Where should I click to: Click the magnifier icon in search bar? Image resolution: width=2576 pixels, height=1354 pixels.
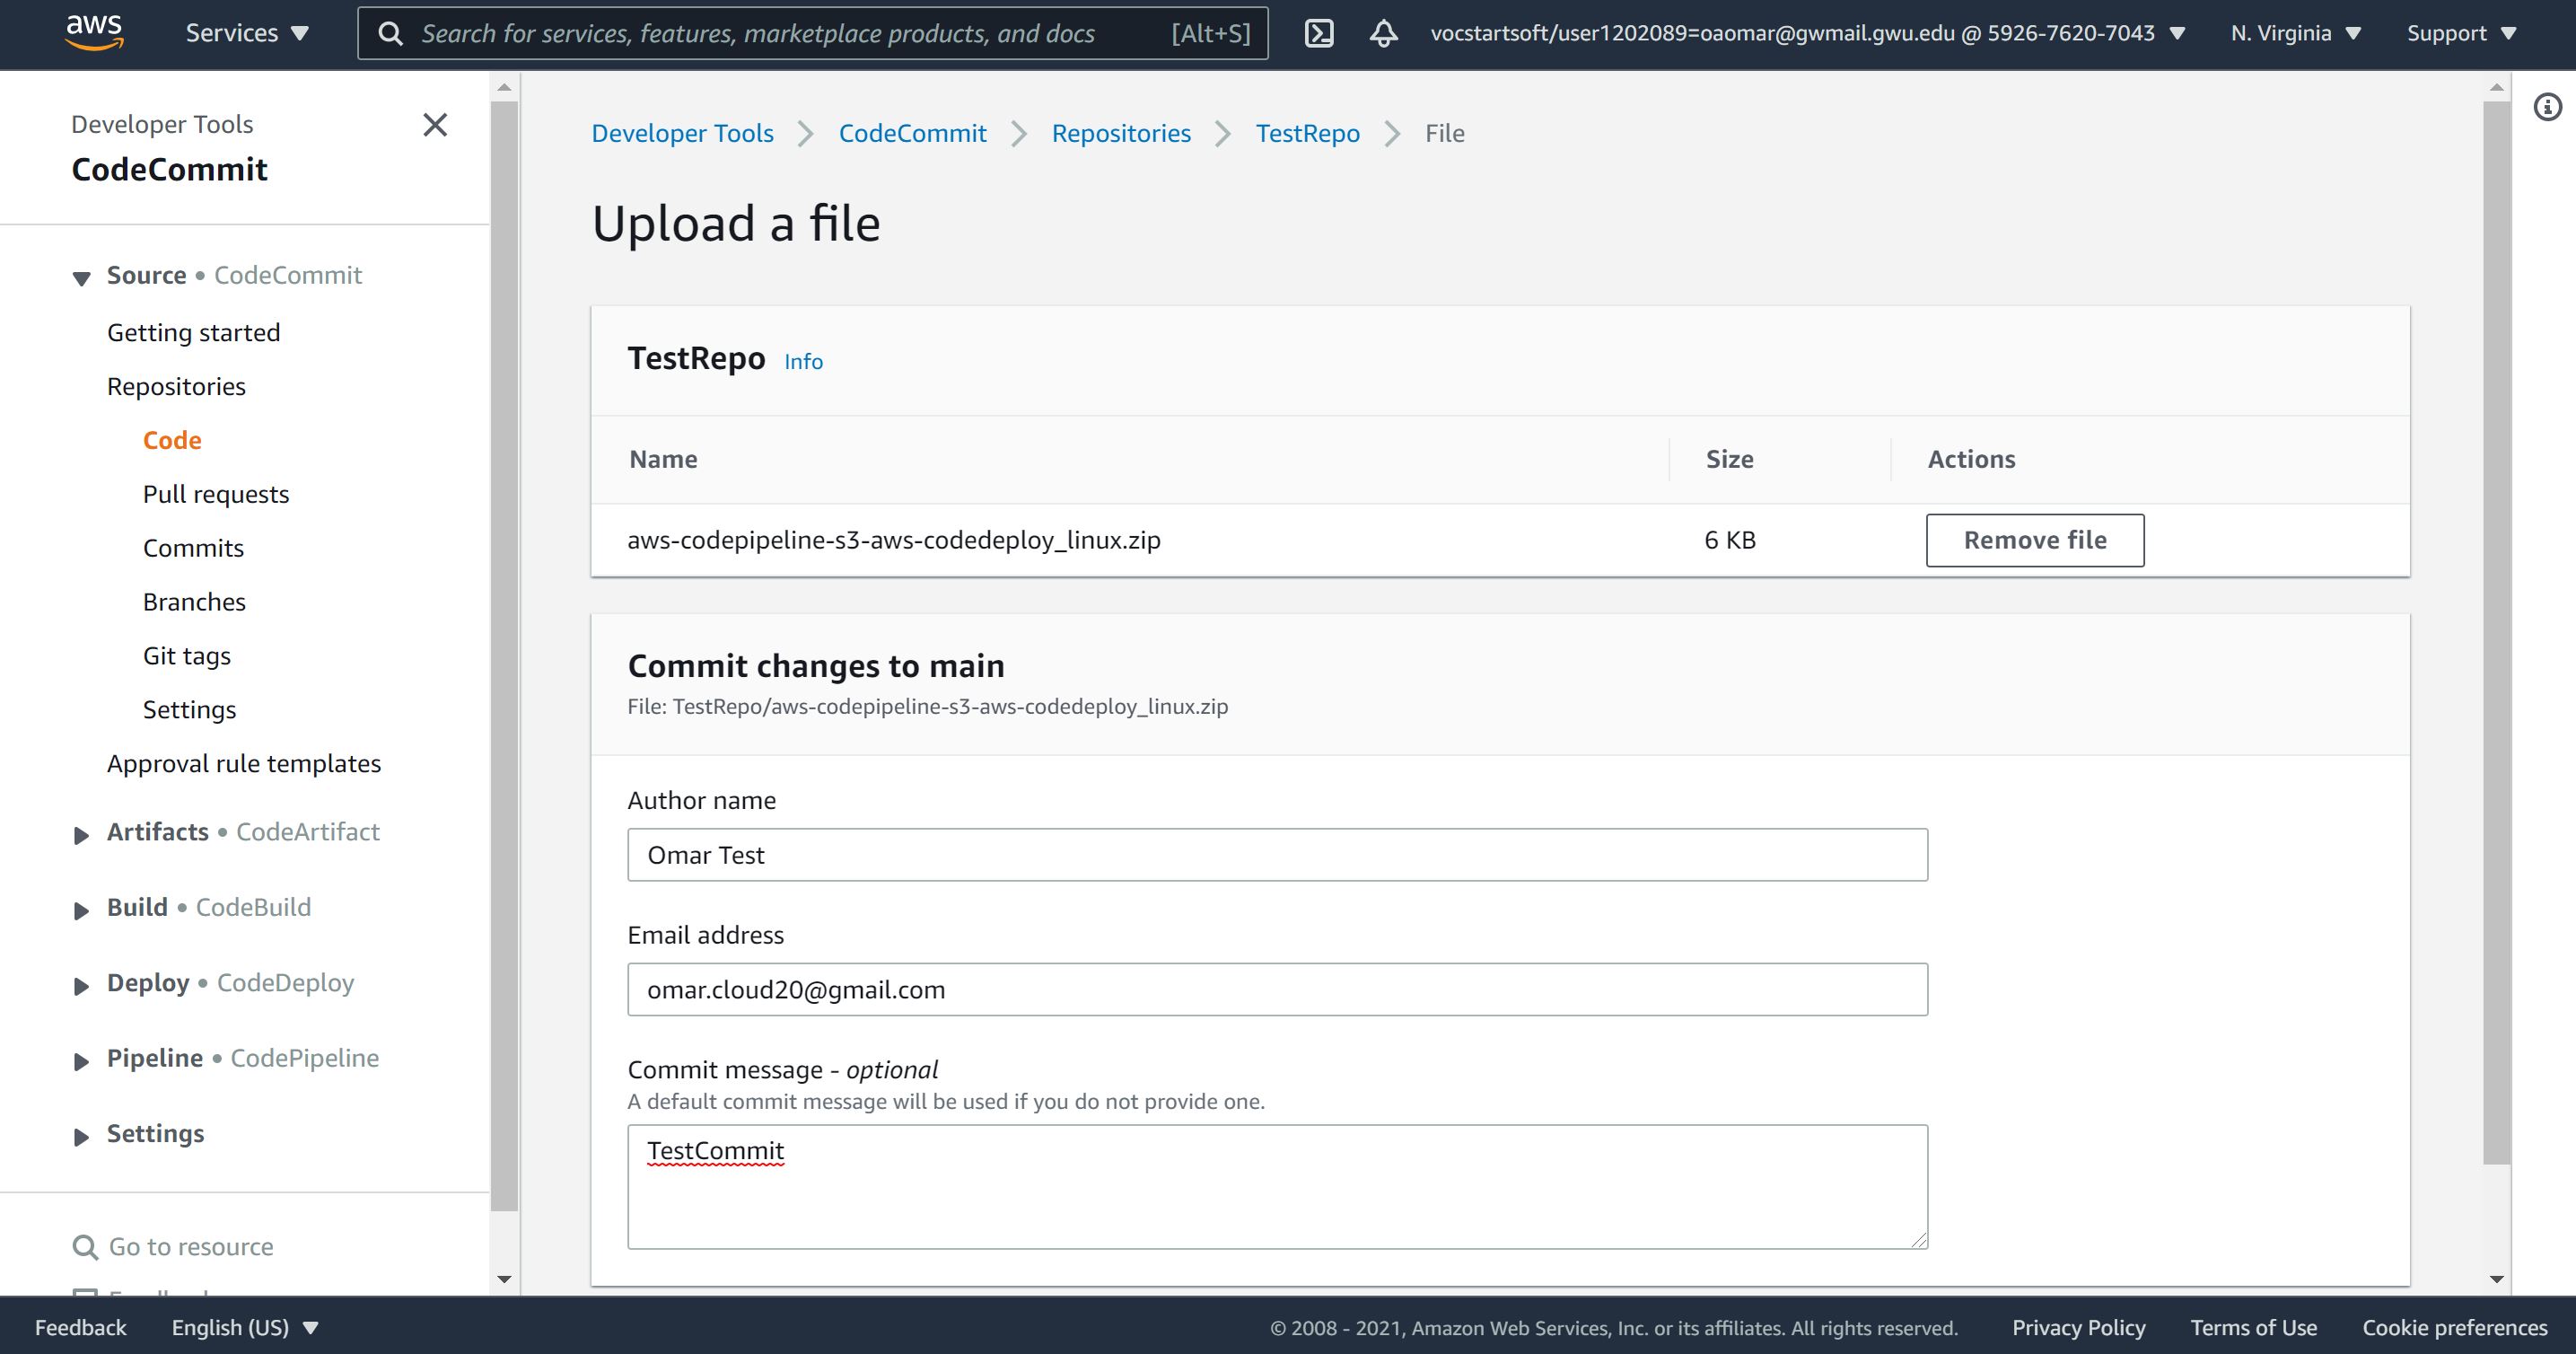point(391,34)
